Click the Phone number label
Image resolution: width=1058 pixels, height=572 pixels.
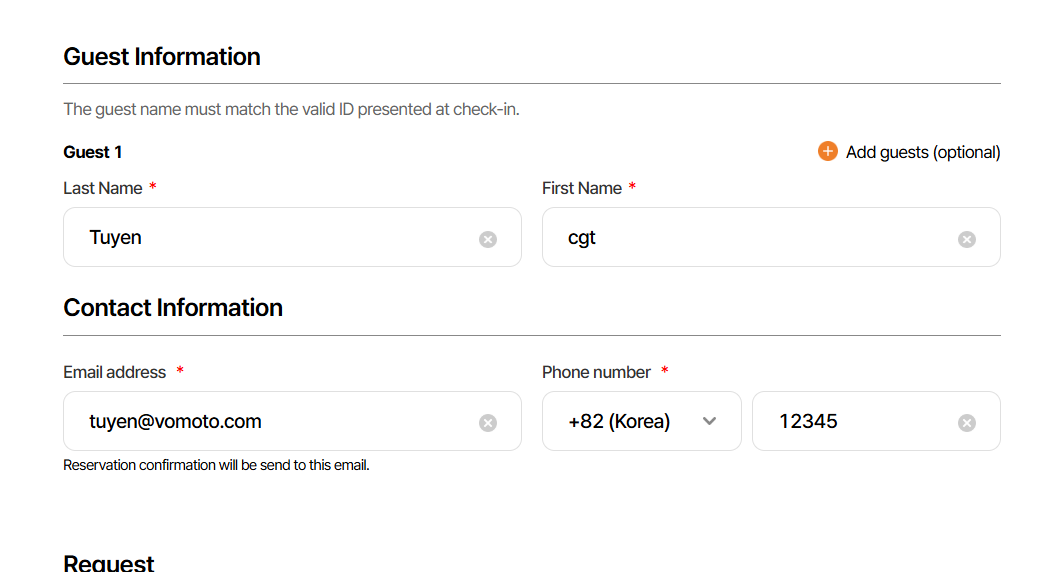pyautogui.click(x=597, y=372)
